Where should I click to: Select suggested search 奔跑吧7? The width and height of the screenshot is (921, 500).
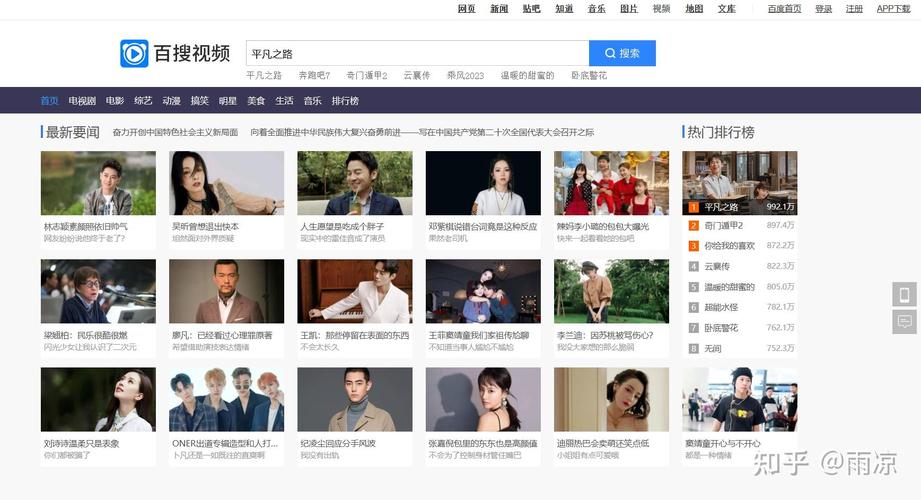tap(314, 75)
